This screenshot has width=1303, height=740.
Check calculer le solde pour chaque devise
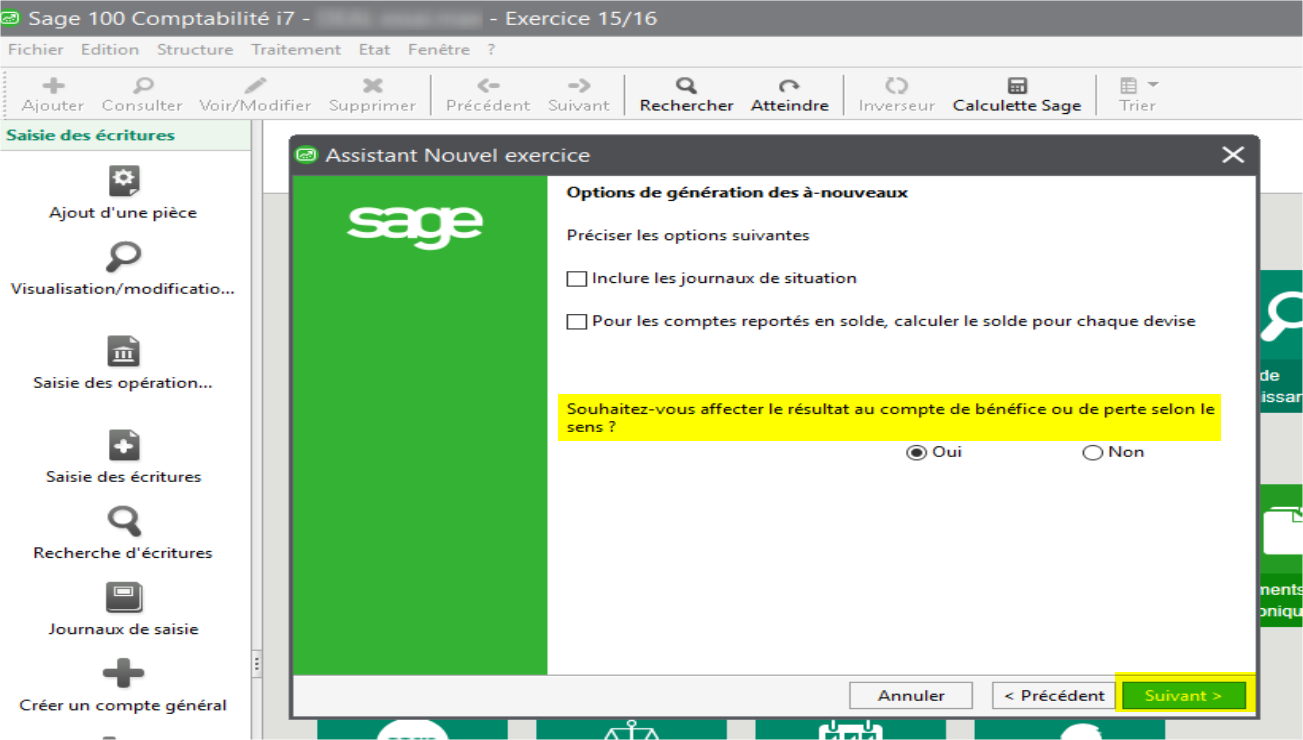577,322
